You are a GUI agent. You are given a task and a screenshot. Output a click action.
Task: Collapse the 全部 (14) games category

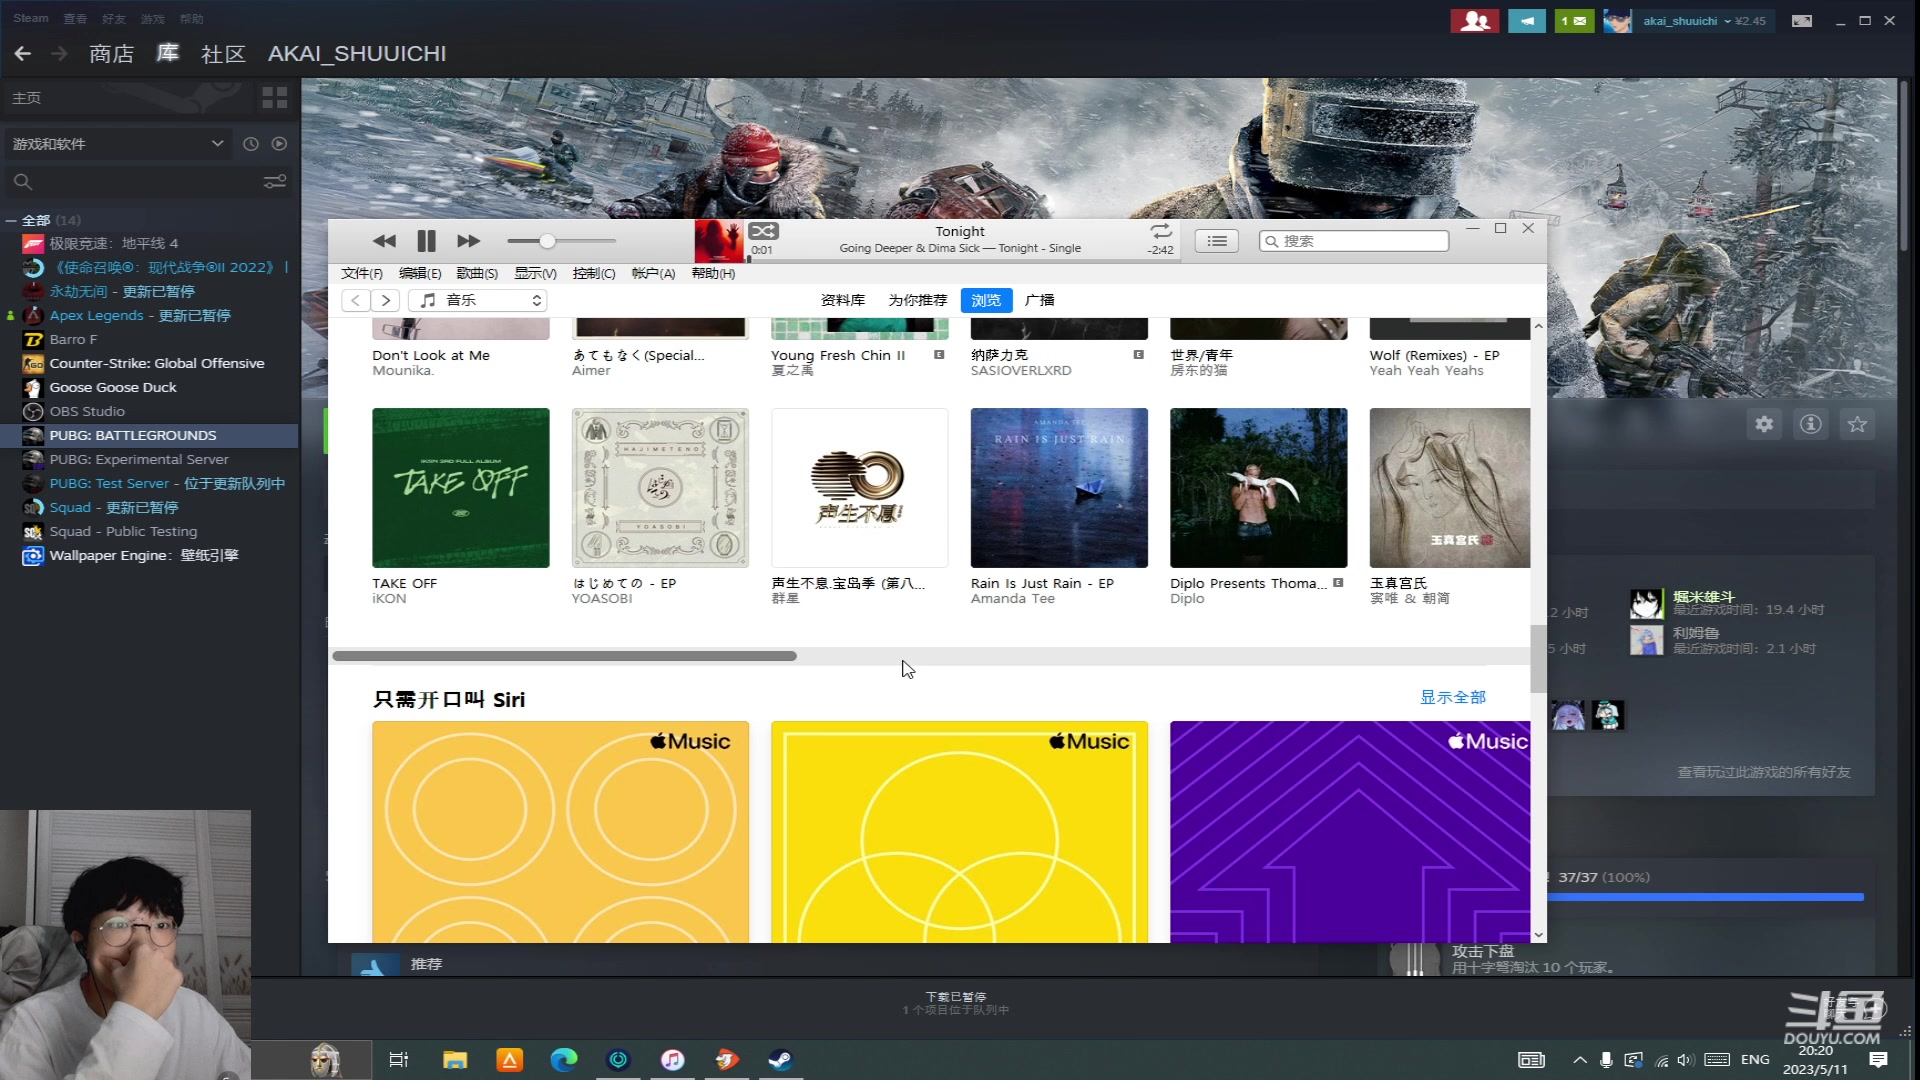pos(12,220)
